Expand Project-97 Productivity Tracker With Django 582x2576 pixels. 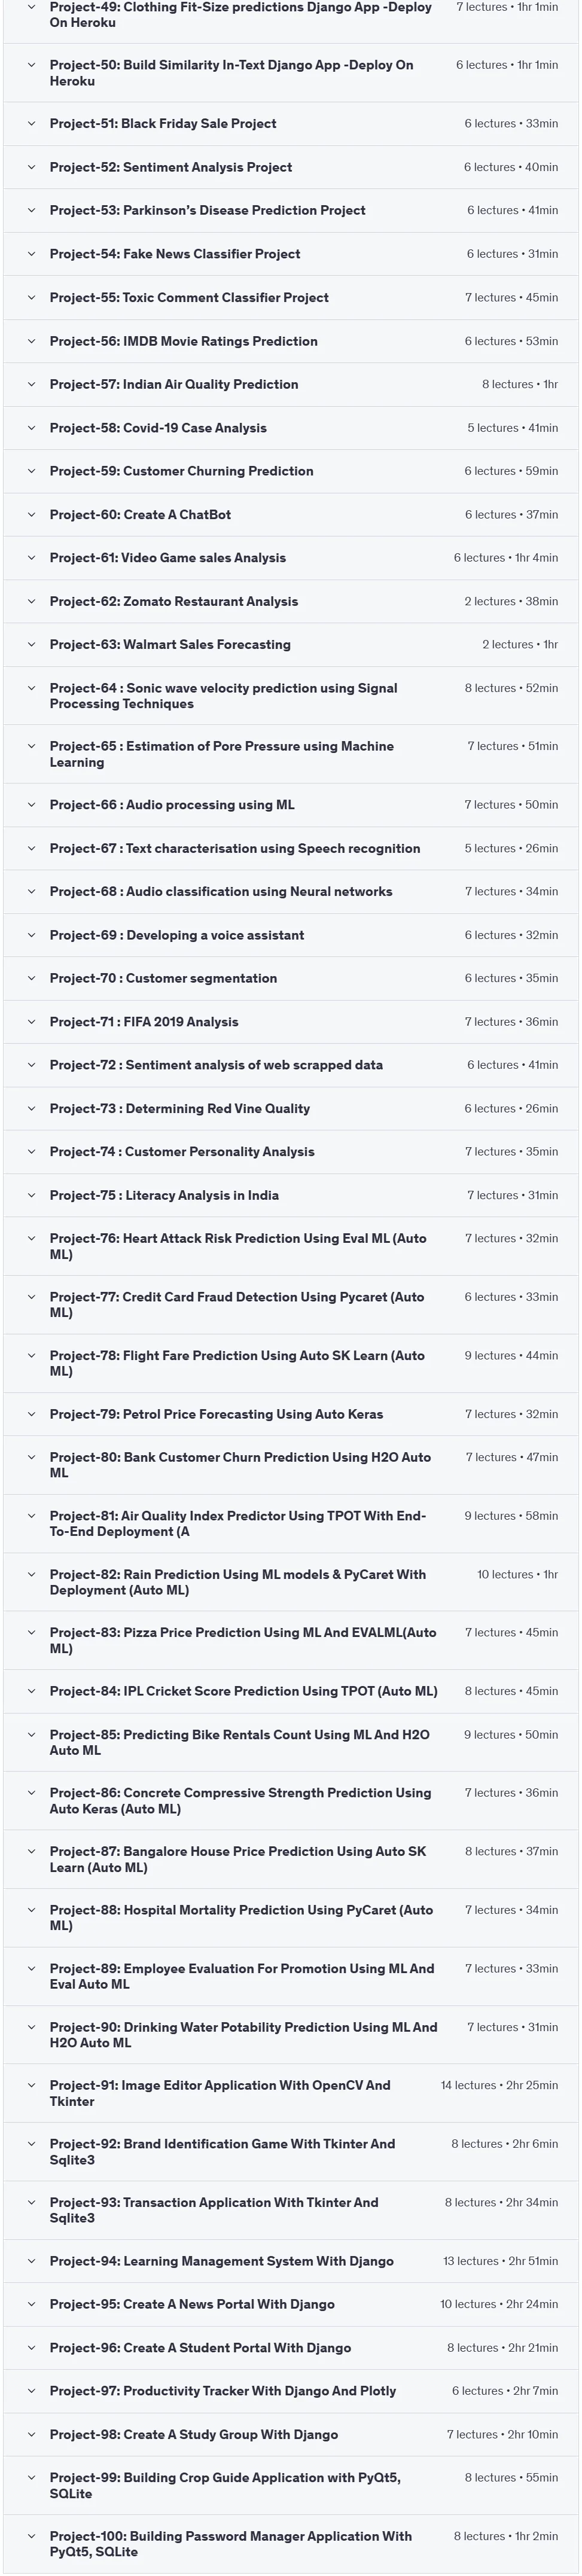pyautogui.click(x=291, y=2392)
